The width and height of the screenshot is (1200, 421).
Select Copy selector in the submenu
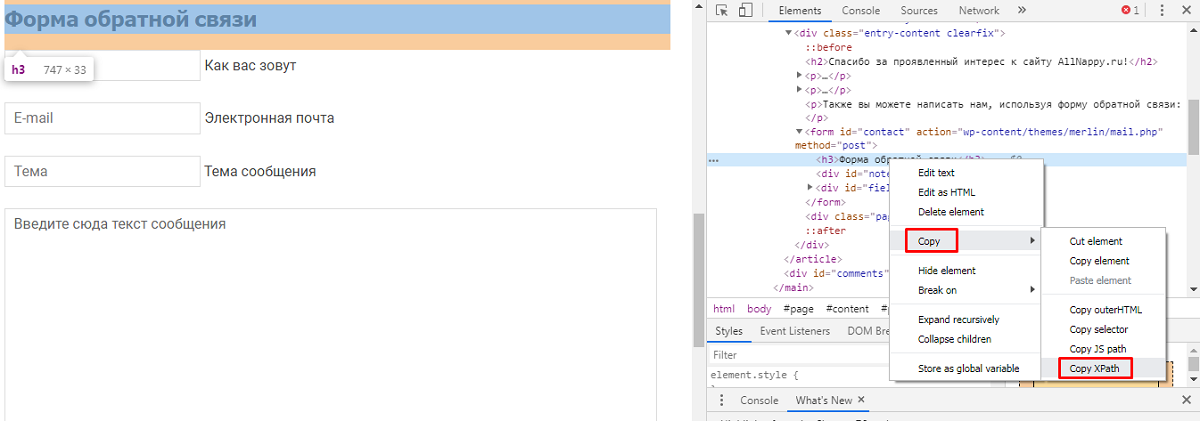click(x=1098, y=329)
